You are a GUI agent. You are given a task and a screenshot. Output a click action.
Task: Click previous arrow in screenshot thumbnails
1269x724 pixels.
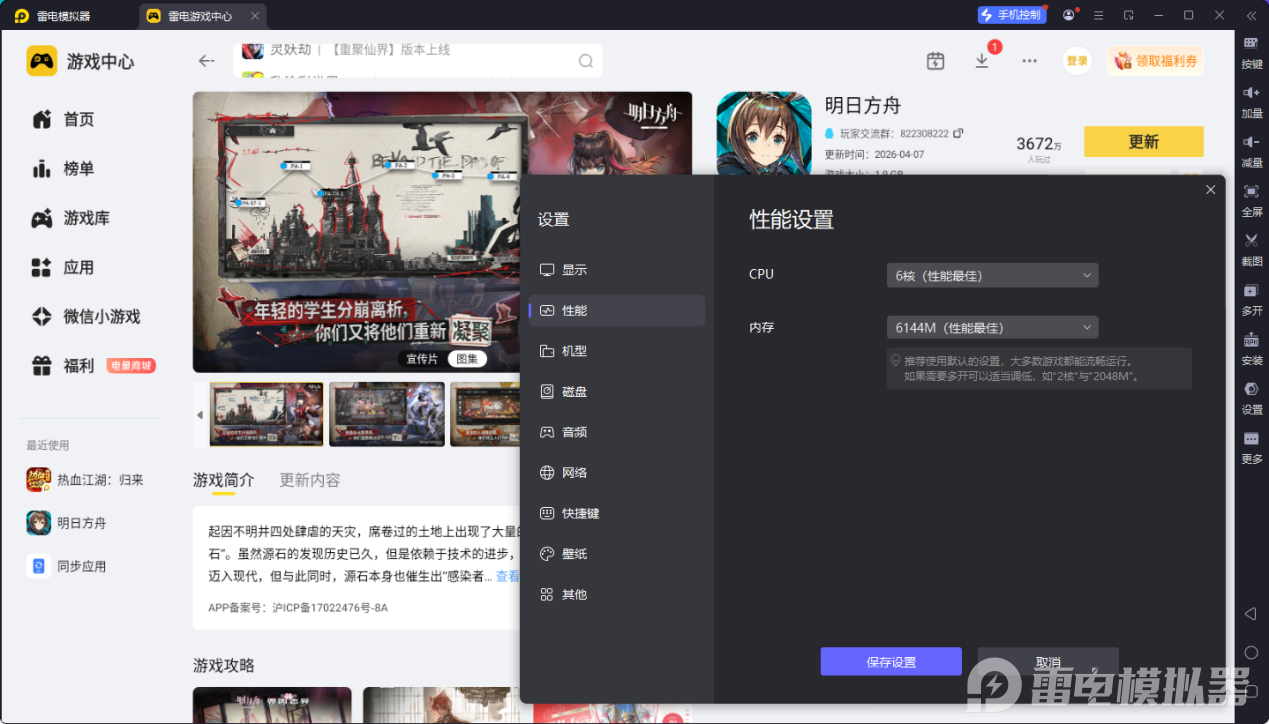tap(199, 414)
